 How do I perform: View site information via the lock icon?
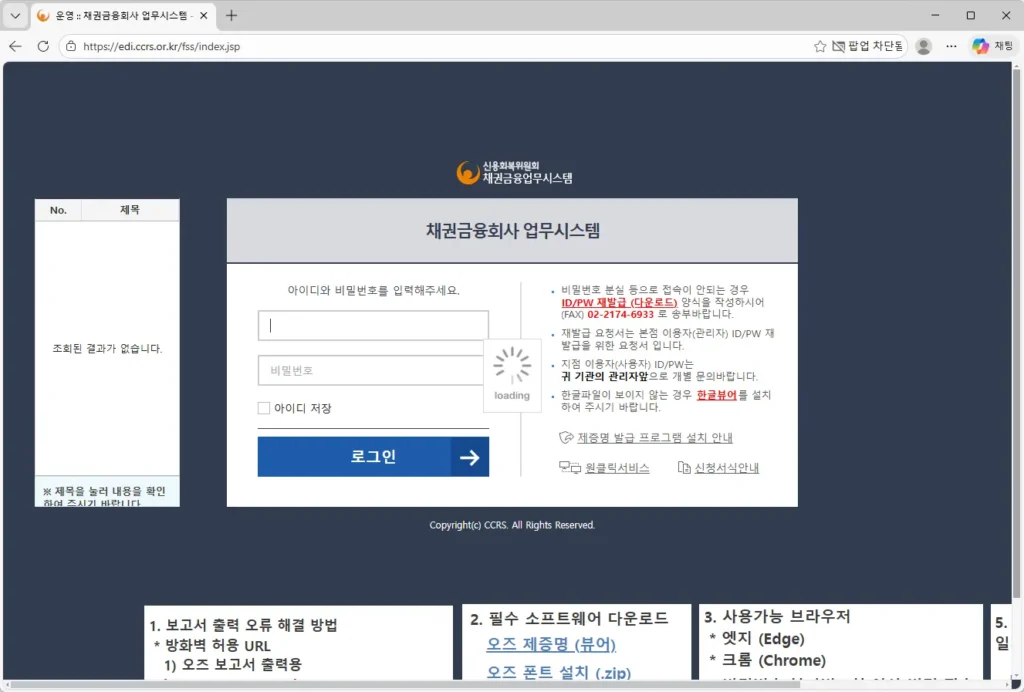(x=70, y=46)
